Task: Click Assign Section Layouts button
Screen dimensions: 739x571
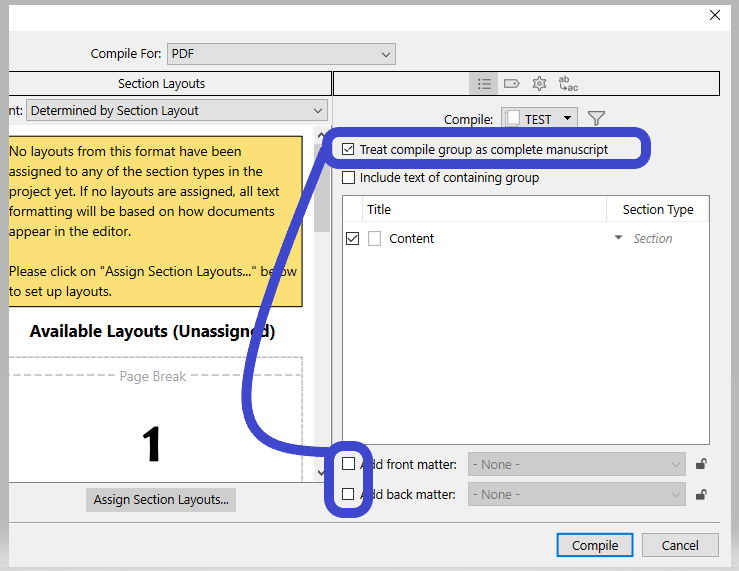Action: [161, 499]
